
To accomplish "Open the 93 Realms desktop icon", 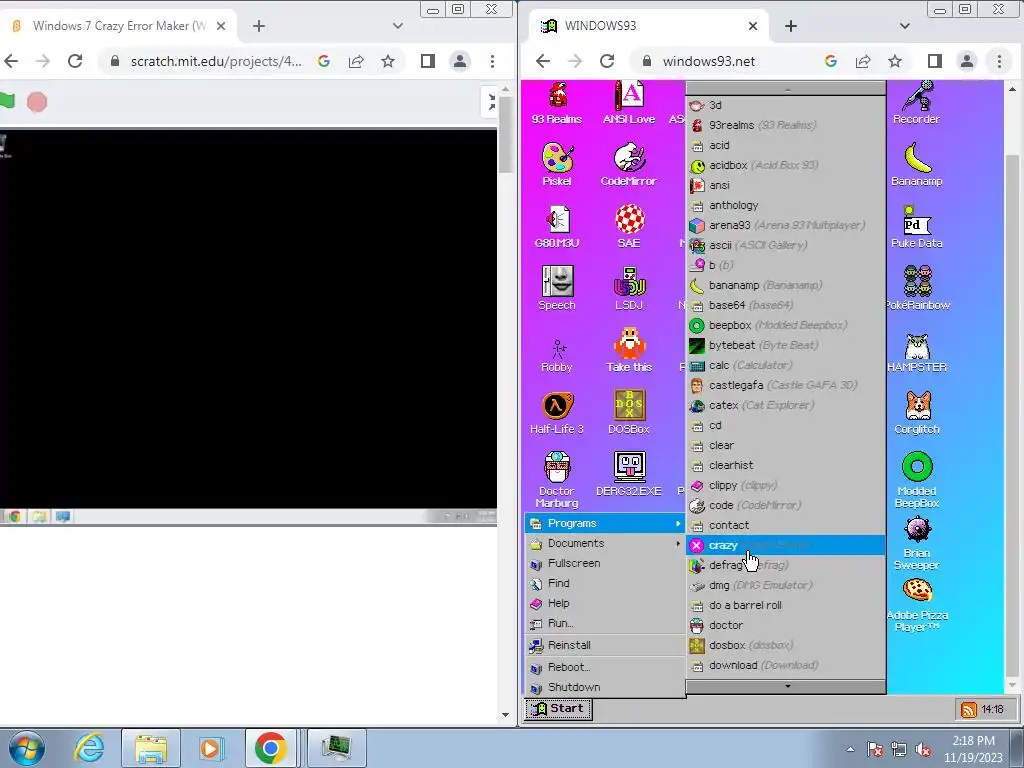I will tap(556, 103).
